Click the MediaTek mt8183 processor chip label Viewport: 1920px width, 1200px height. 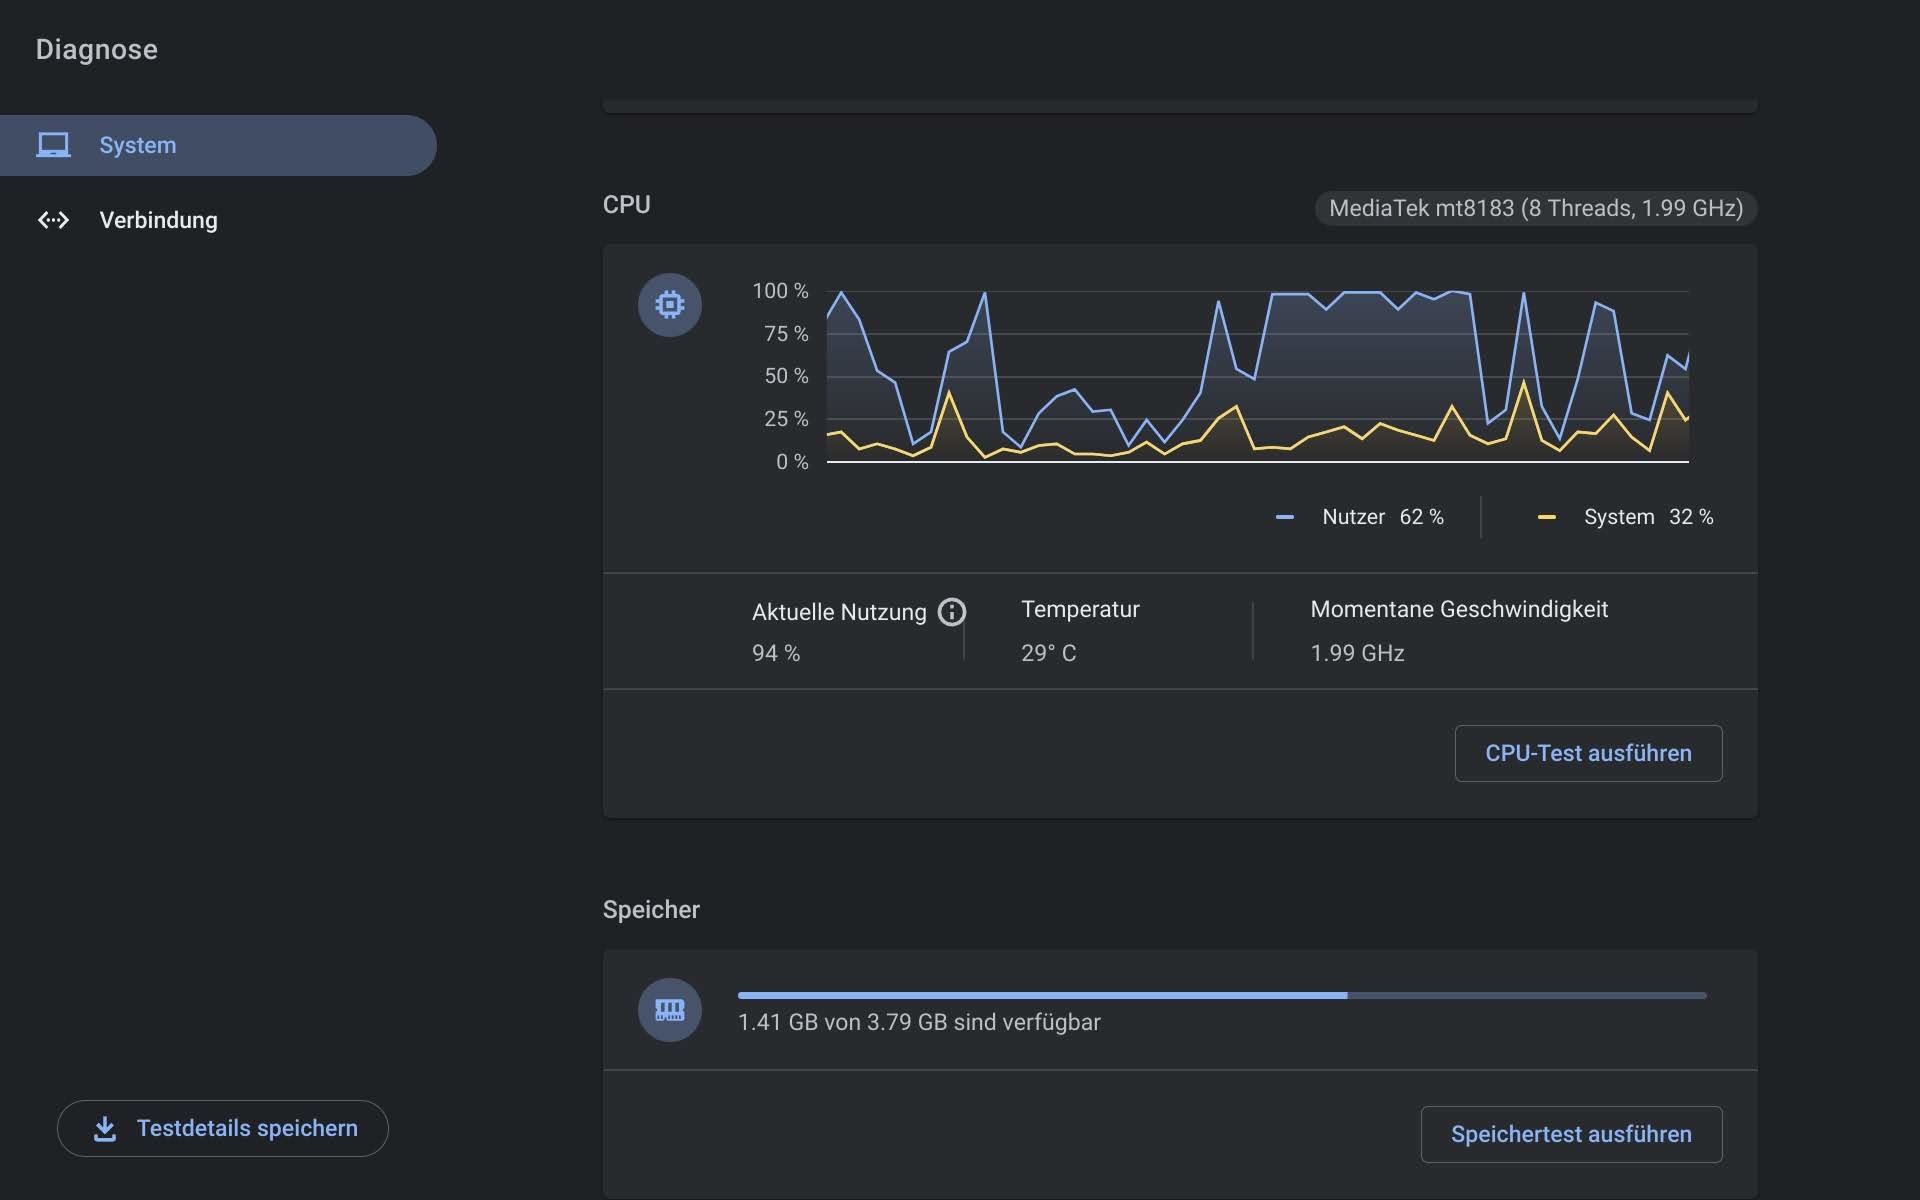pyautogui.click(x=1535, y=208)
